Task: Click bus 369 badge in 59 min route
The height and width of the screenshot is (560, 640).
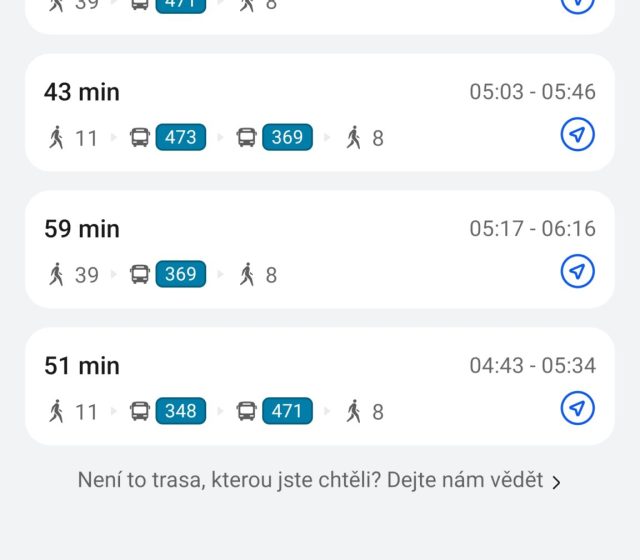Action: pyautogui.click(x=181, y=274)
